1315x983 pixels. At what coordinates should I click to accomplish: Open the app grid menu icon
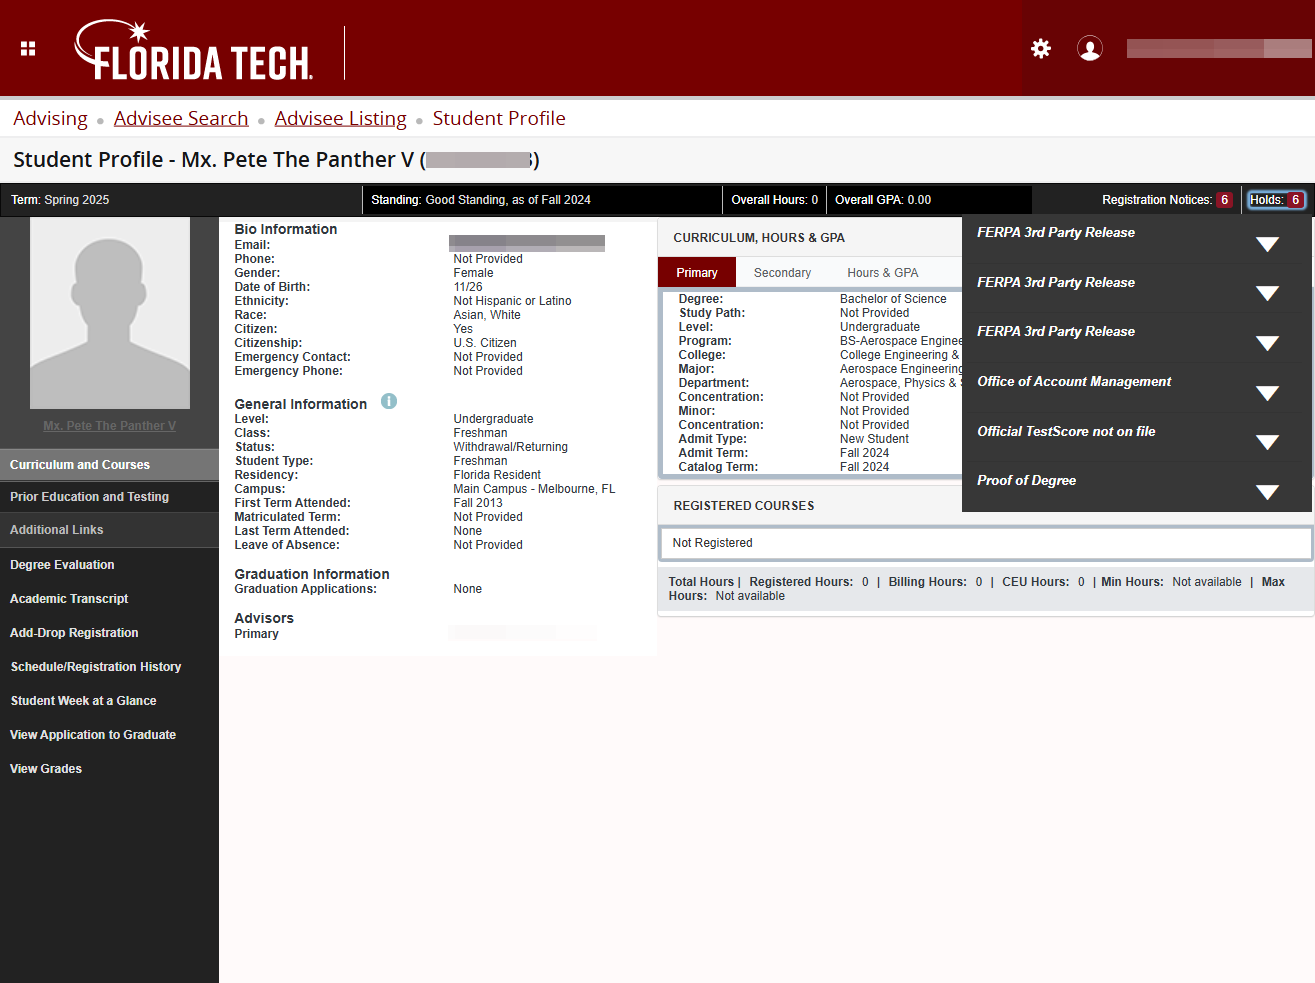pos(28,48)
